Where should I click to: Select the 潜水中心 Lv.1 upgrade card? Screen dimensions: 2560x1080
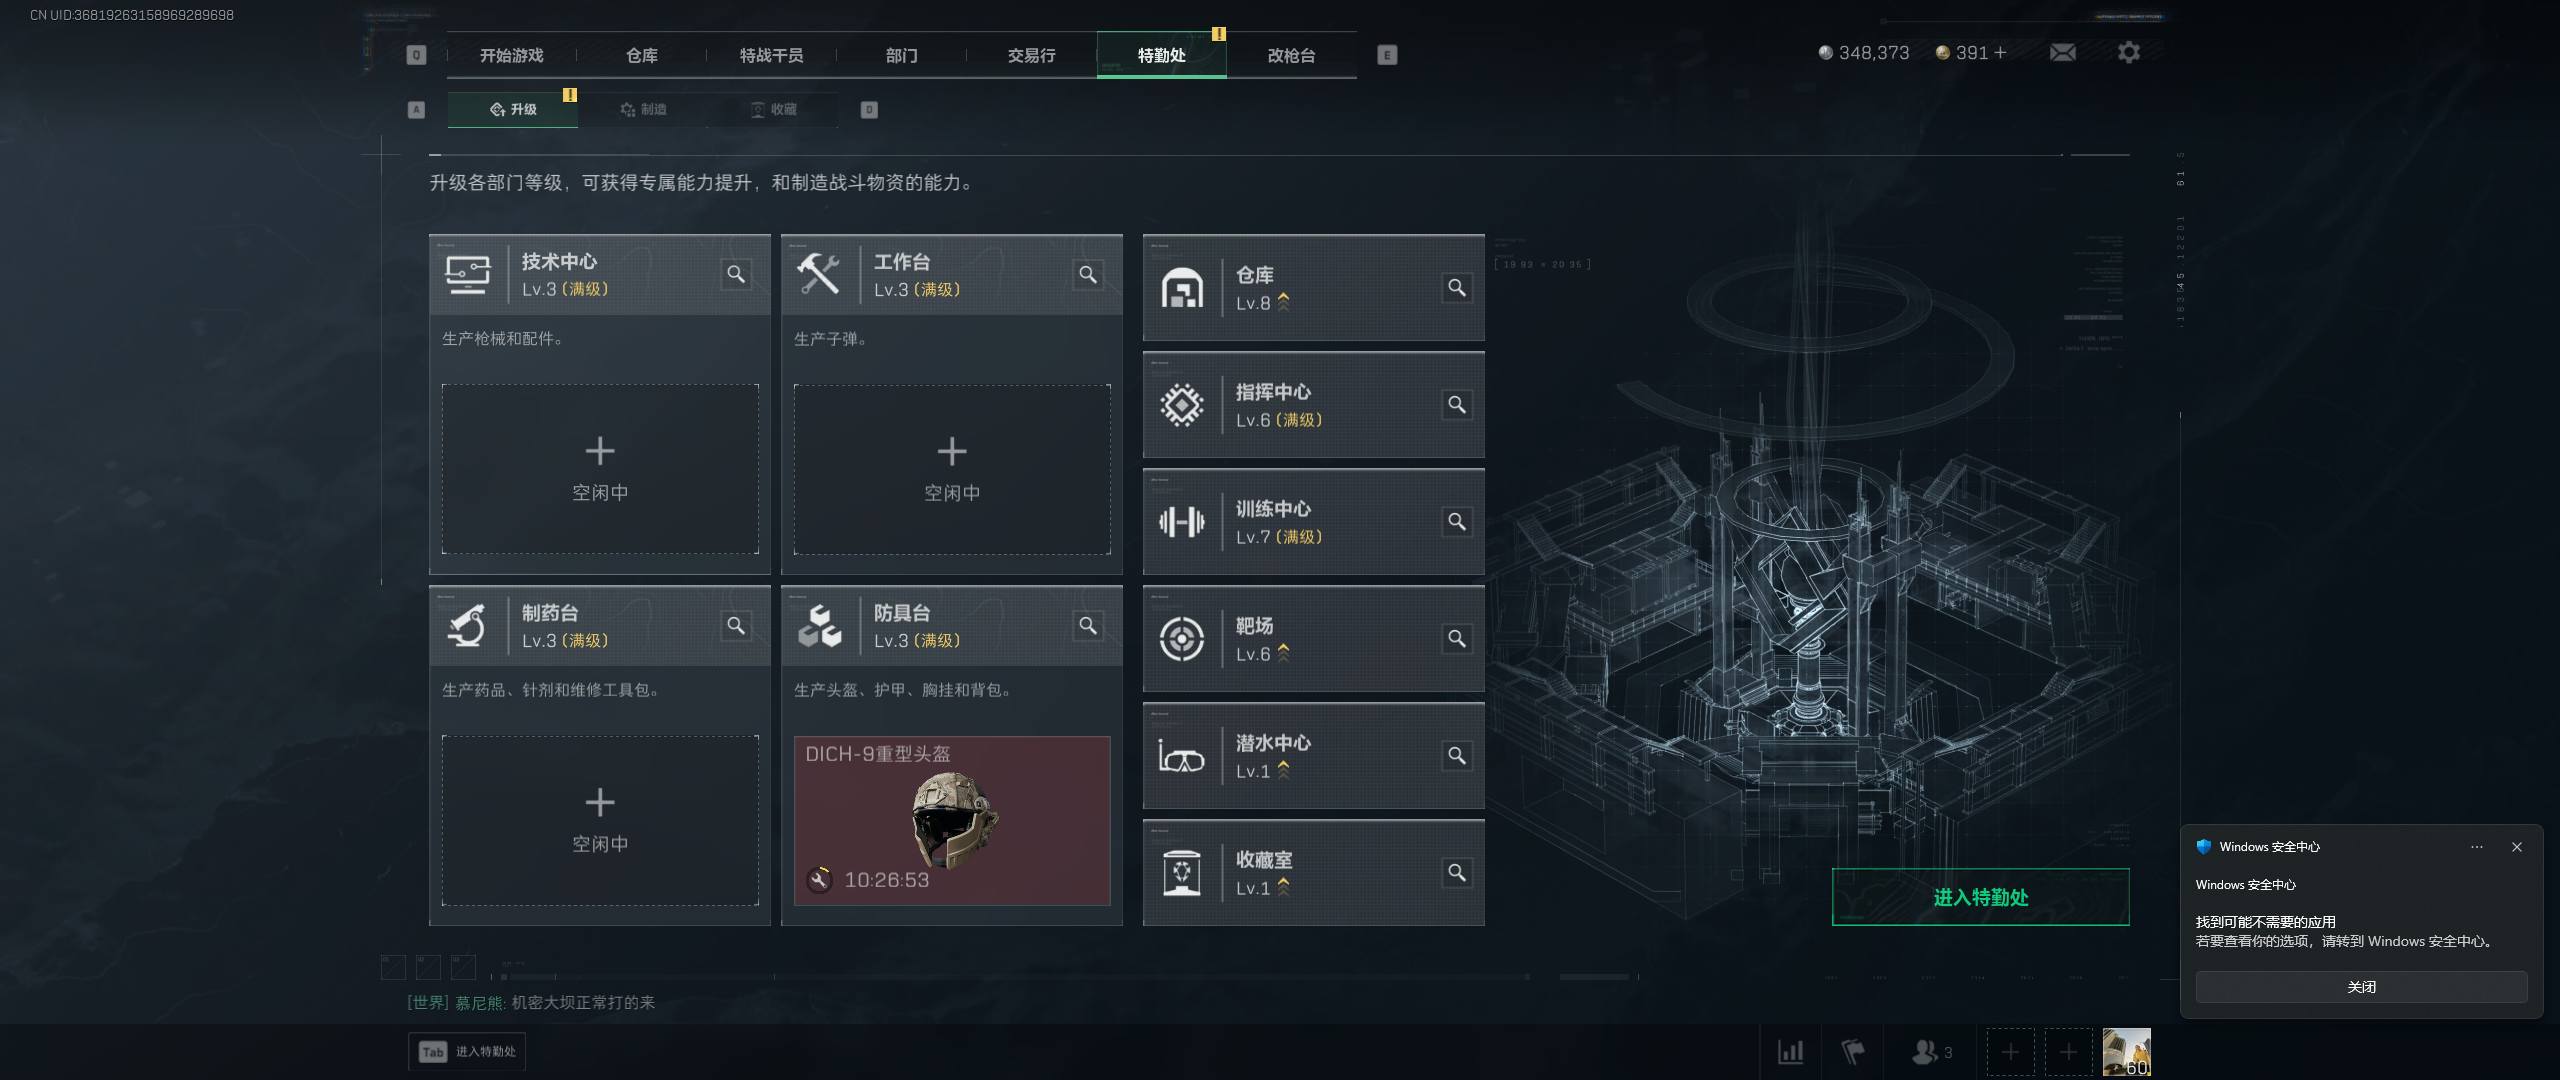(1313, 756)
